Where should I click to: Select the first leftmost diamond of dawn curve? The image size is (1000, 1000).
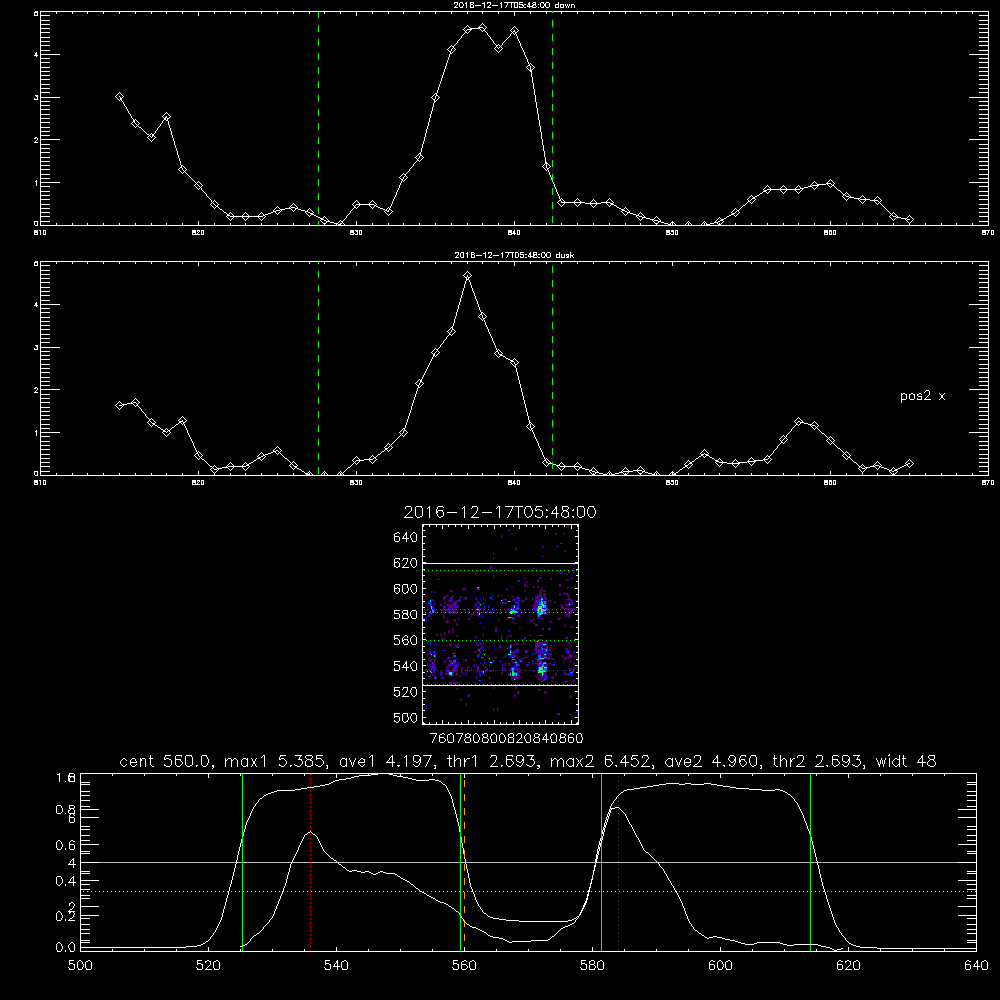coord(119,96)
